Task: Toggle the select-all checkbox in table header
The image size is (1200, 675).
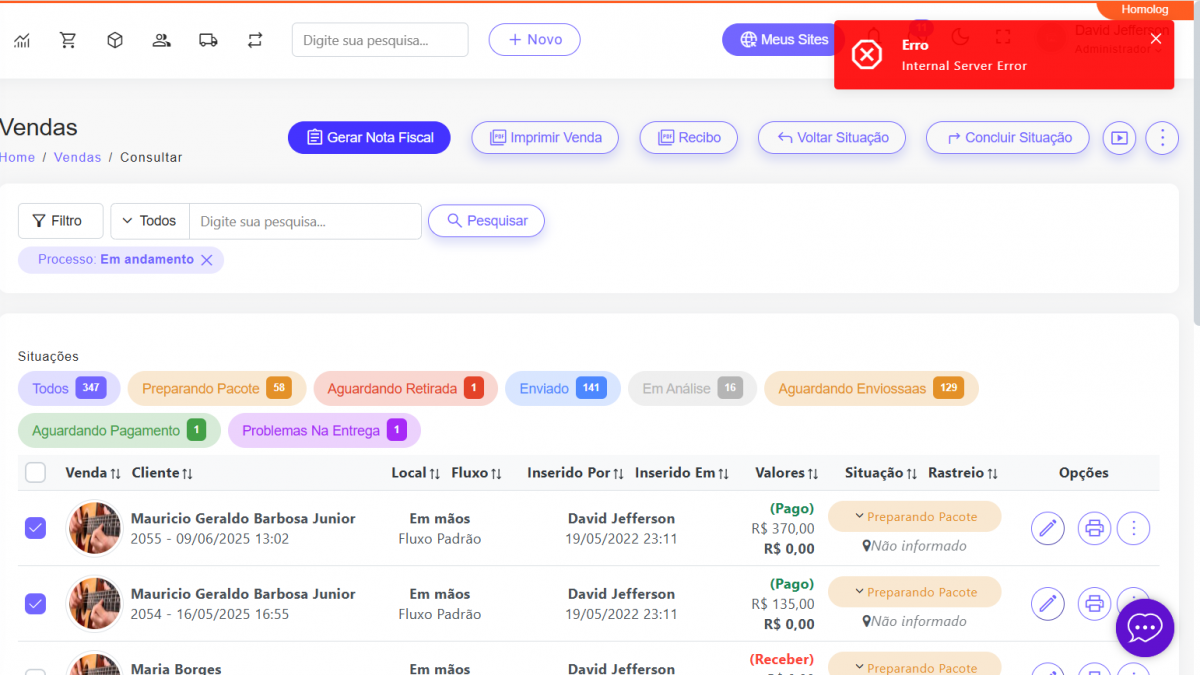Action: pyautogui.click(x=35, y=473)
